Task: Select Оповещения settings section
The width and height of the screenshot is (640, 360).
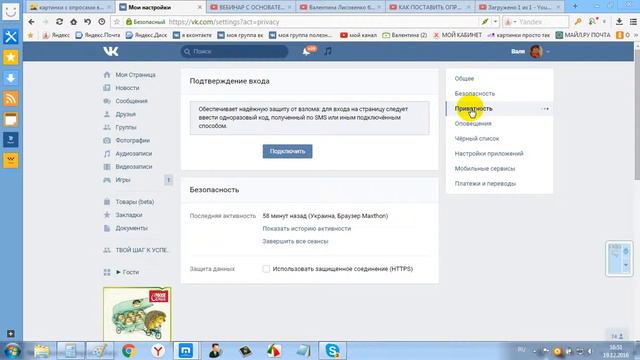Action: 473,124
